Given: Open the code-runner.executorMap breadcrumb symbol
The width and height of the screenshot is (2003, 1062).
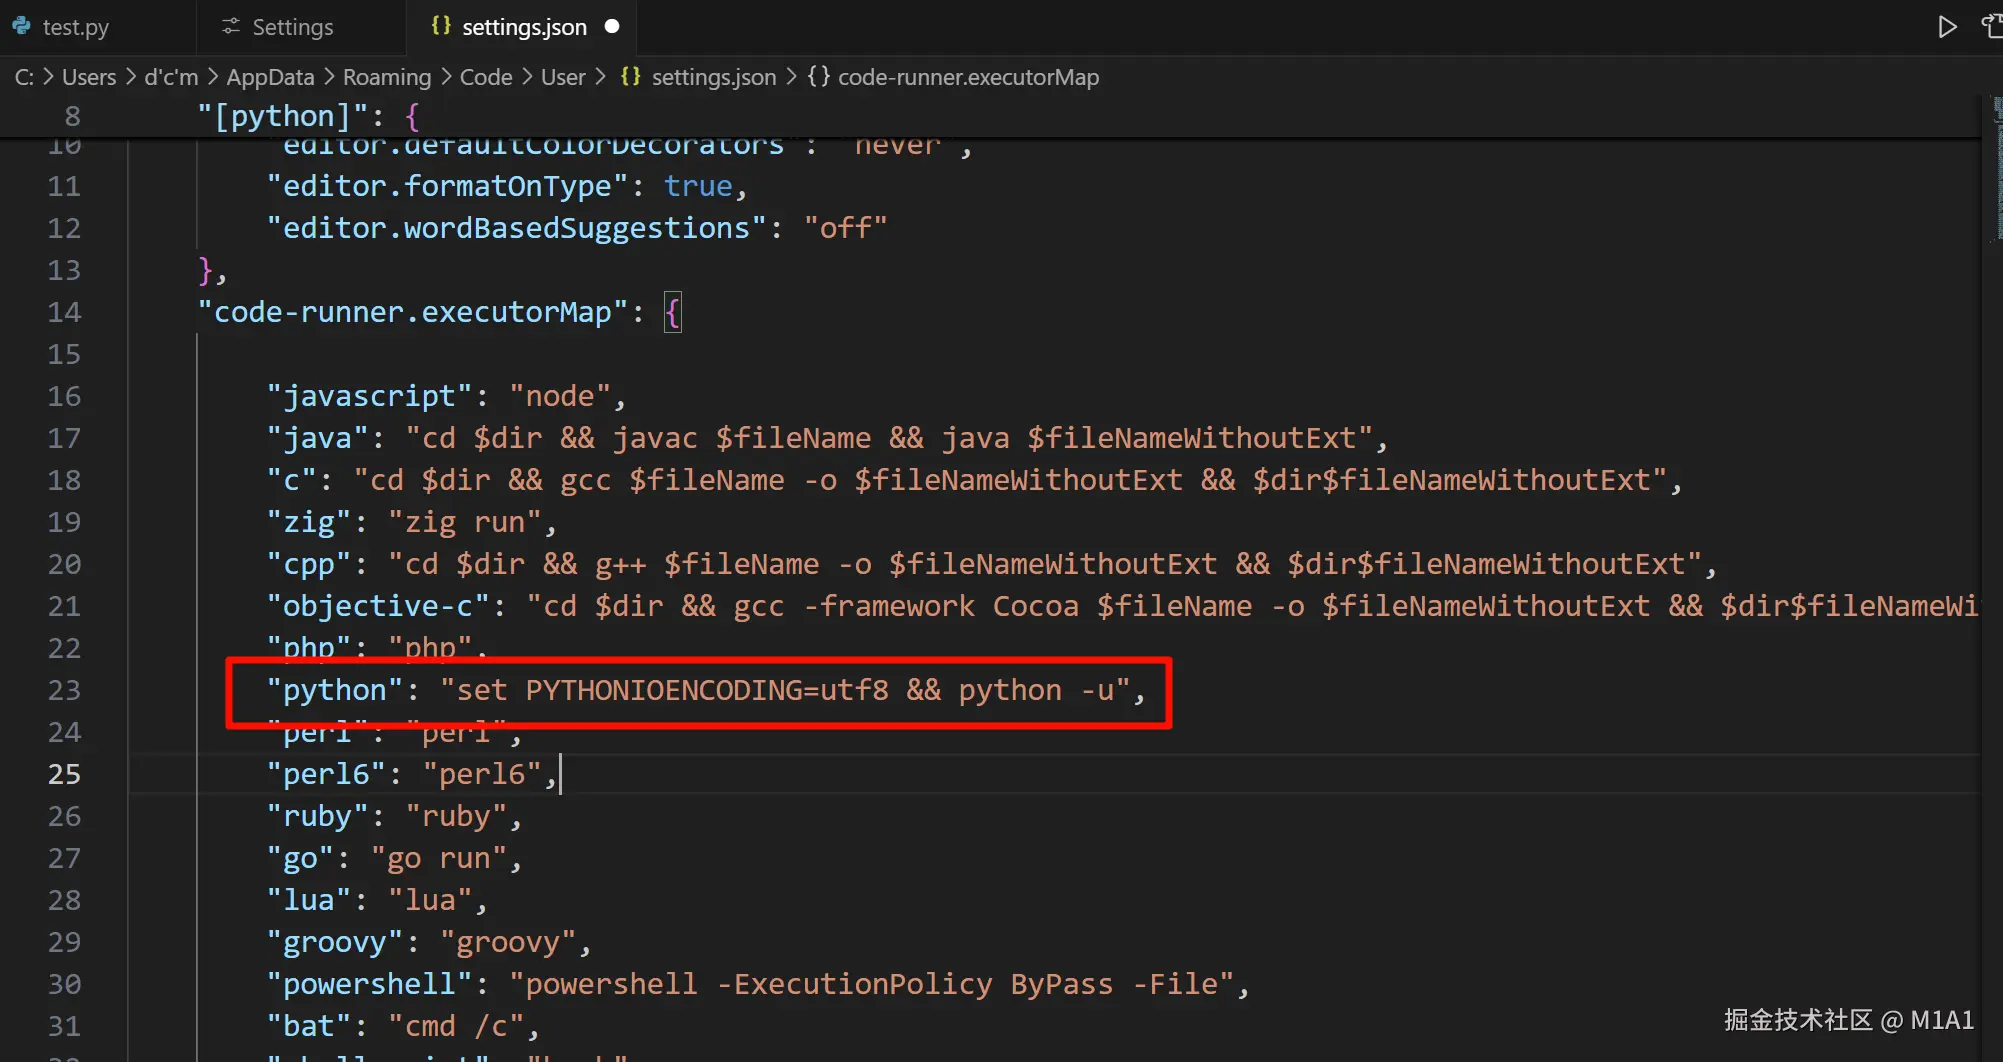Looking at the screenshot, I should 968,77.
